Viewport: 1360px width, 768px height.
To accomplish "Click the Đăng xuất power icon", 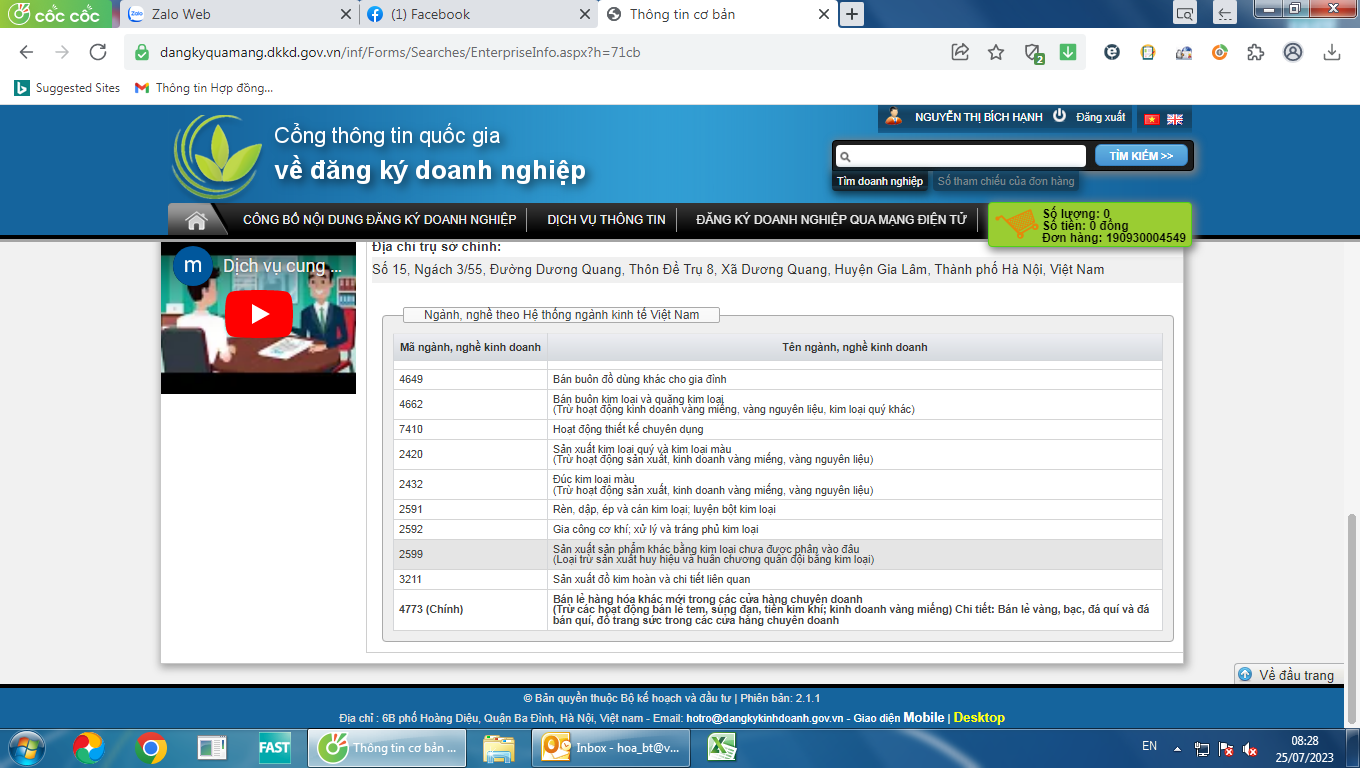I will (1061, 117).
